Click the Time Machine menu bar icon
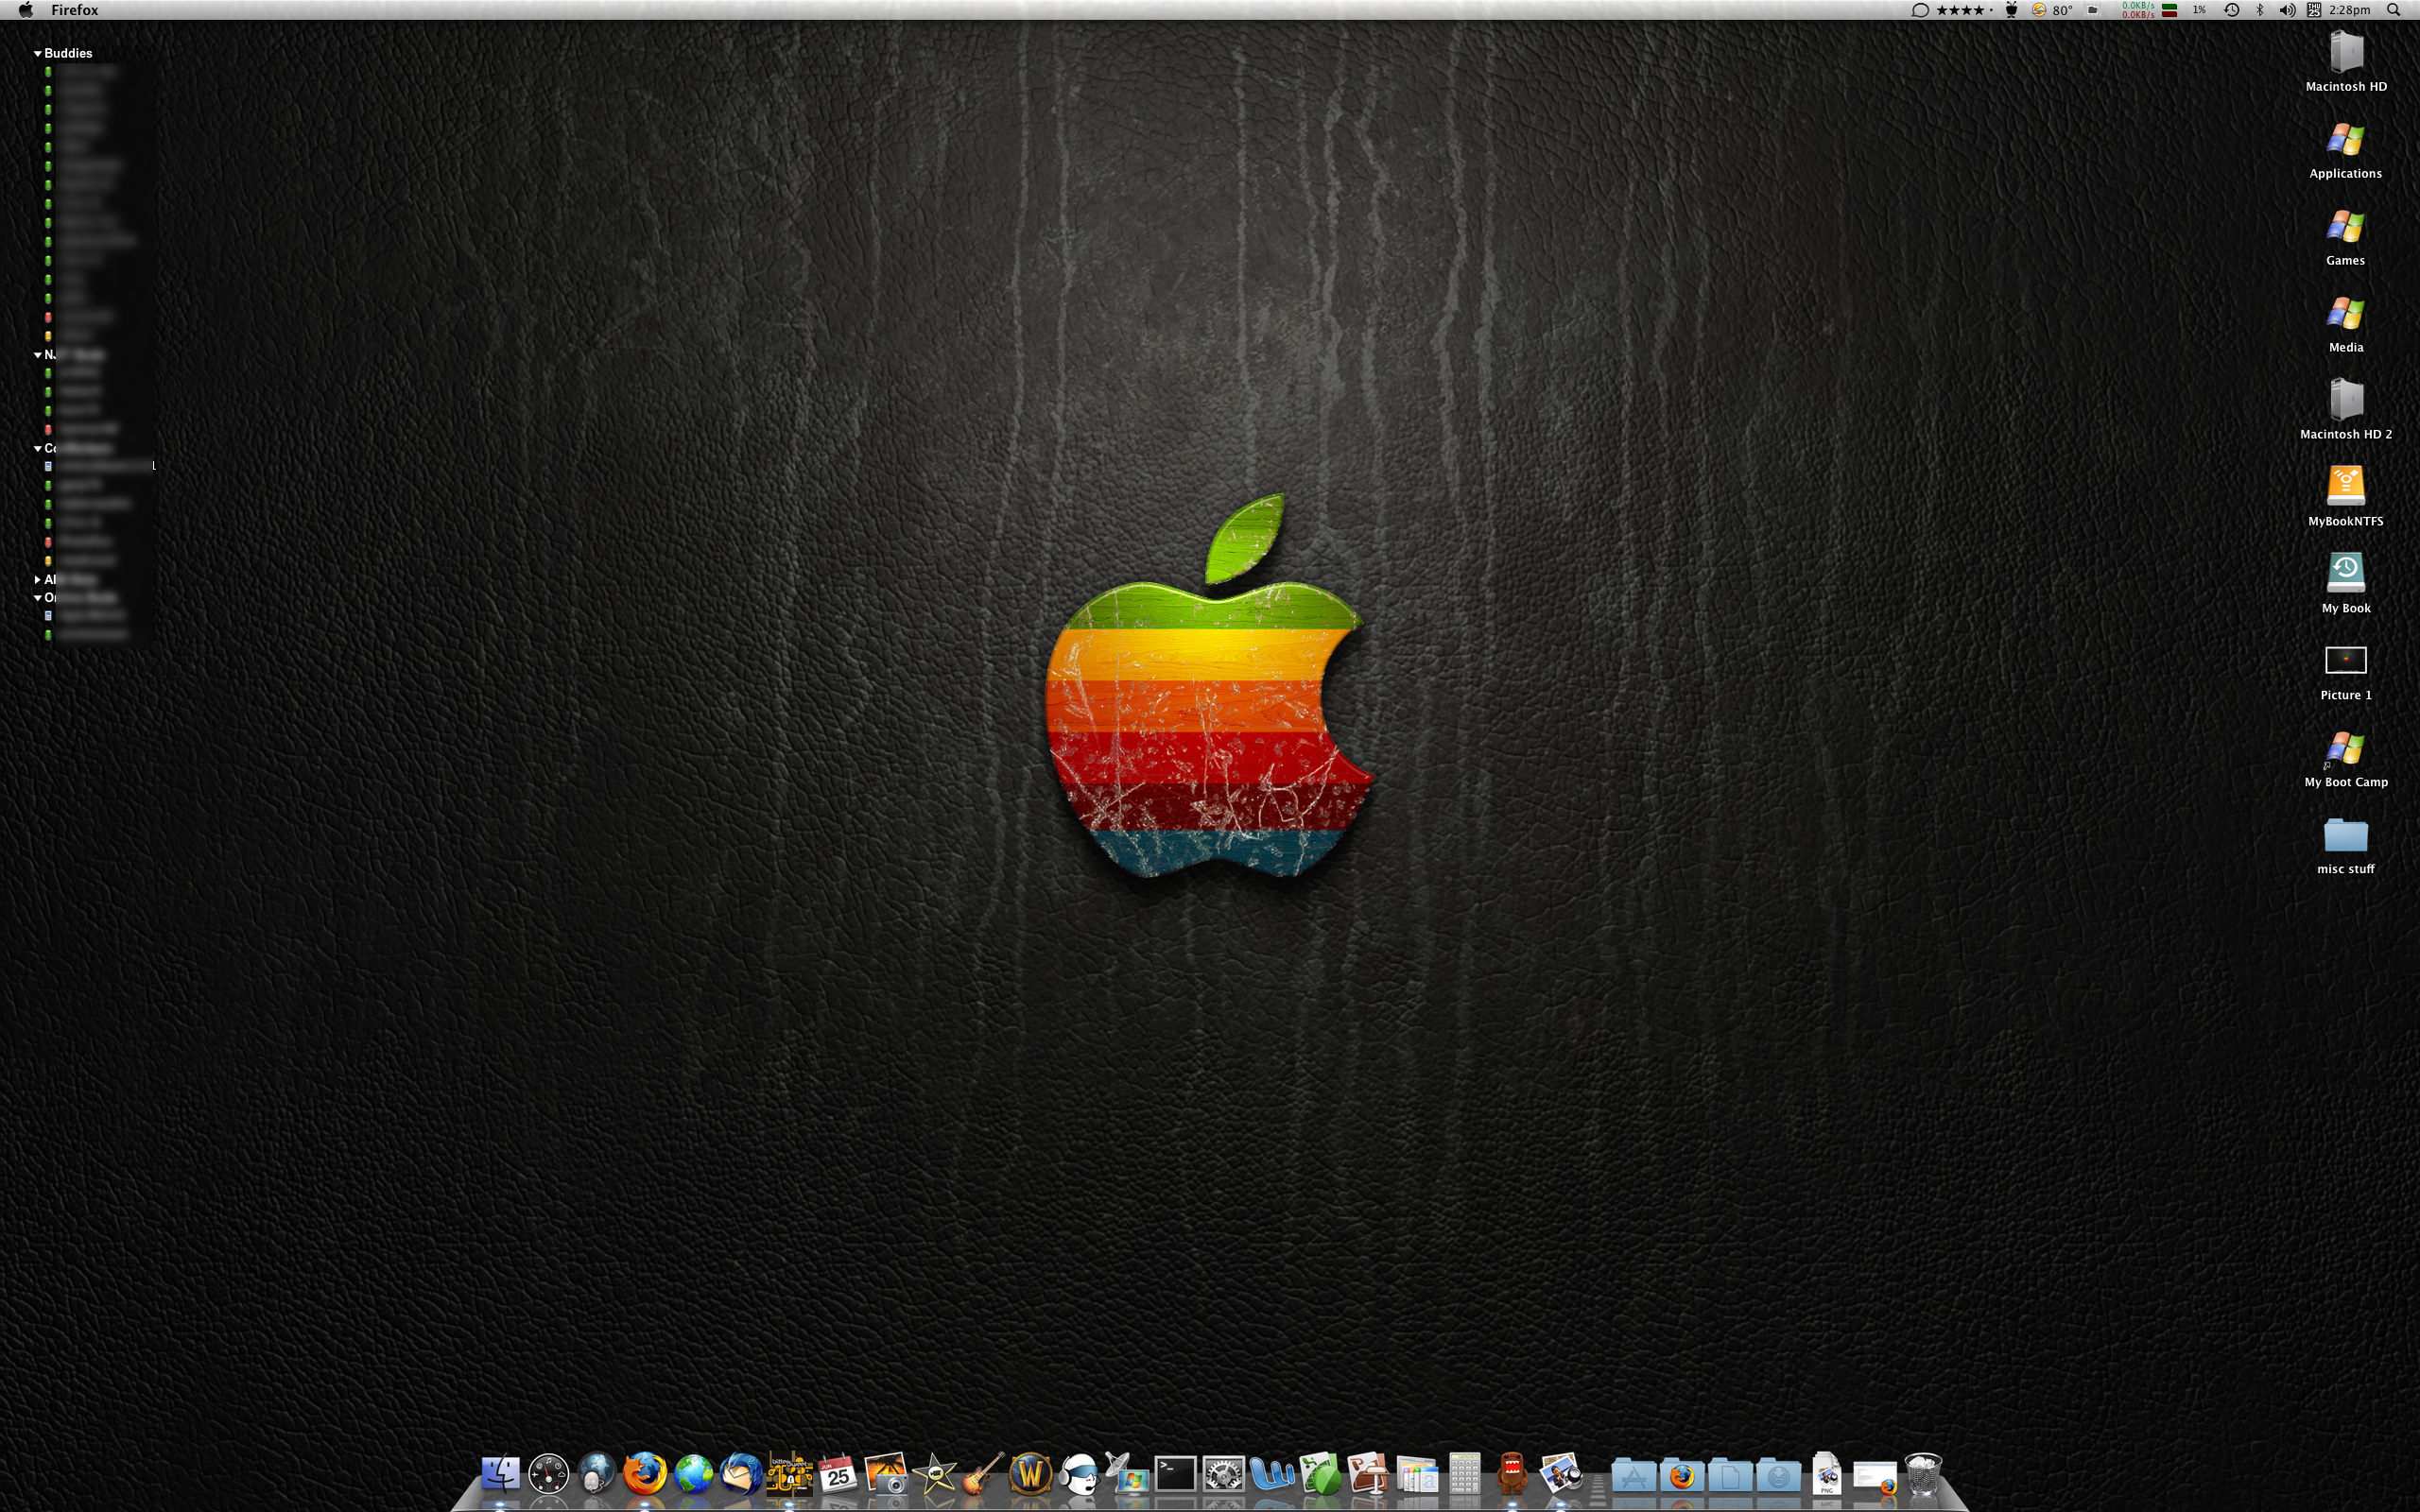The height and width of the screenshot is (1512, 2420). 2231,10
